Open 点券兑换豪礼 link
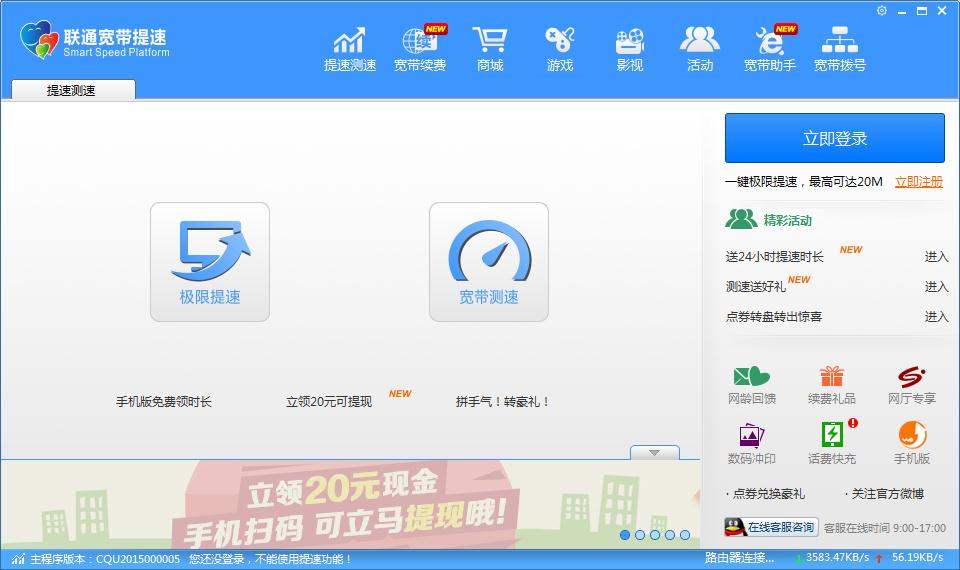 (768, 493)
